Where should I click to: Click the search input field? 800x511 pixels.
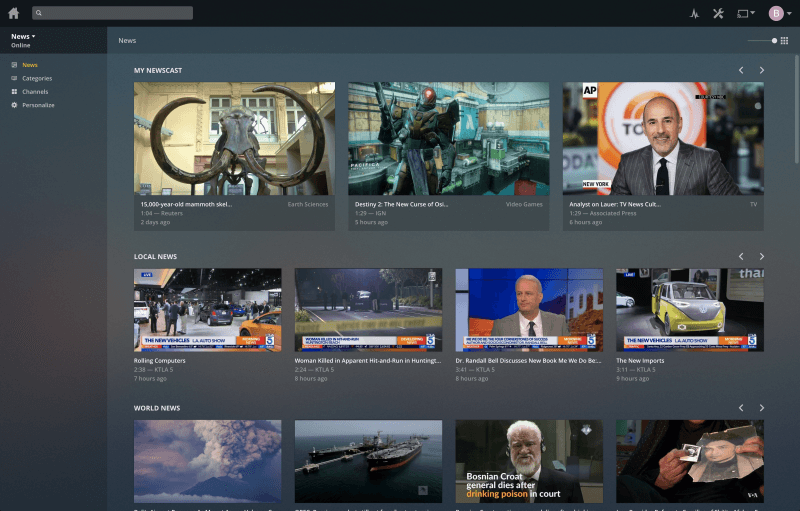coord(112,13)
